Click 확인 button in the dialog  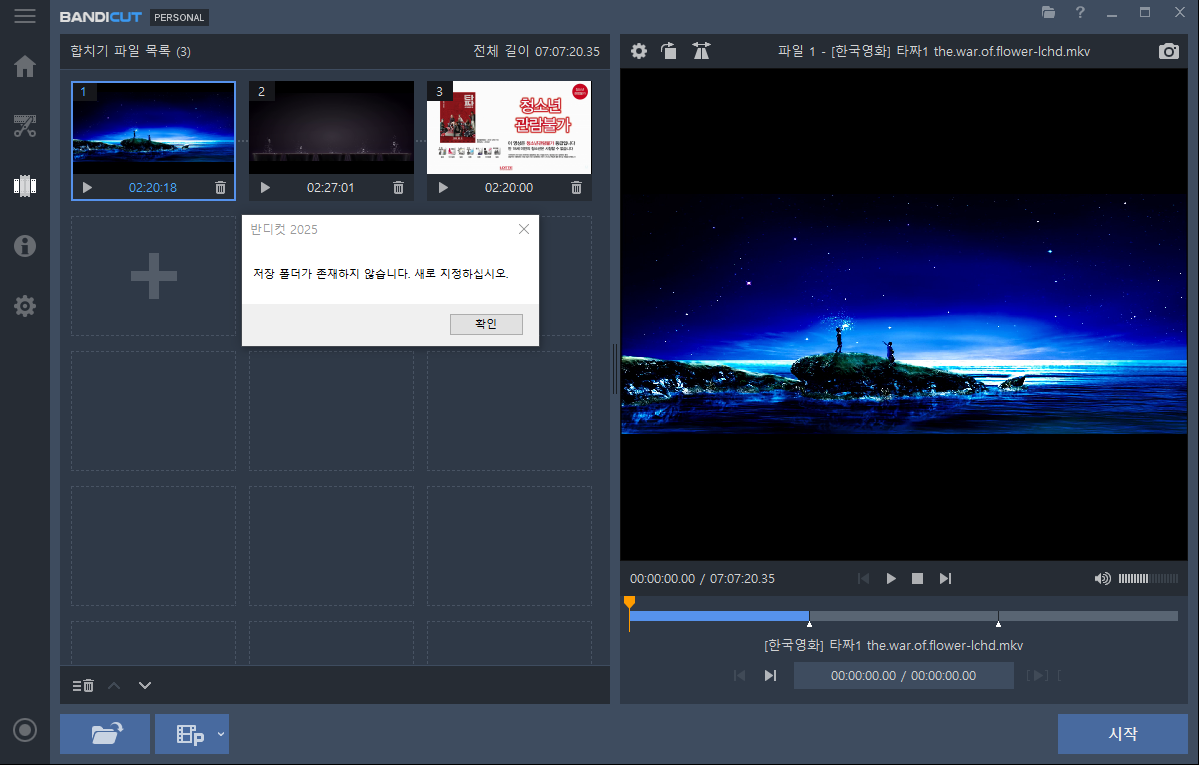tap(486, 324)
